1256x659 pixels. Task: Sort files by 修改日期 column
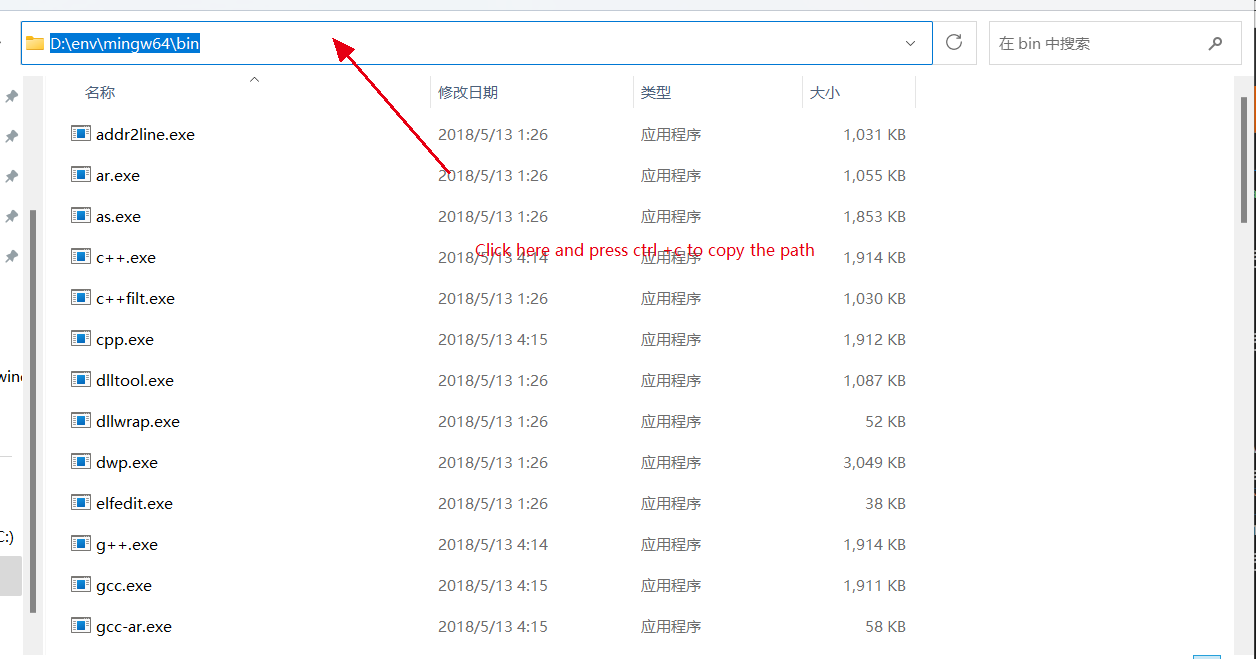pos(467,92)
